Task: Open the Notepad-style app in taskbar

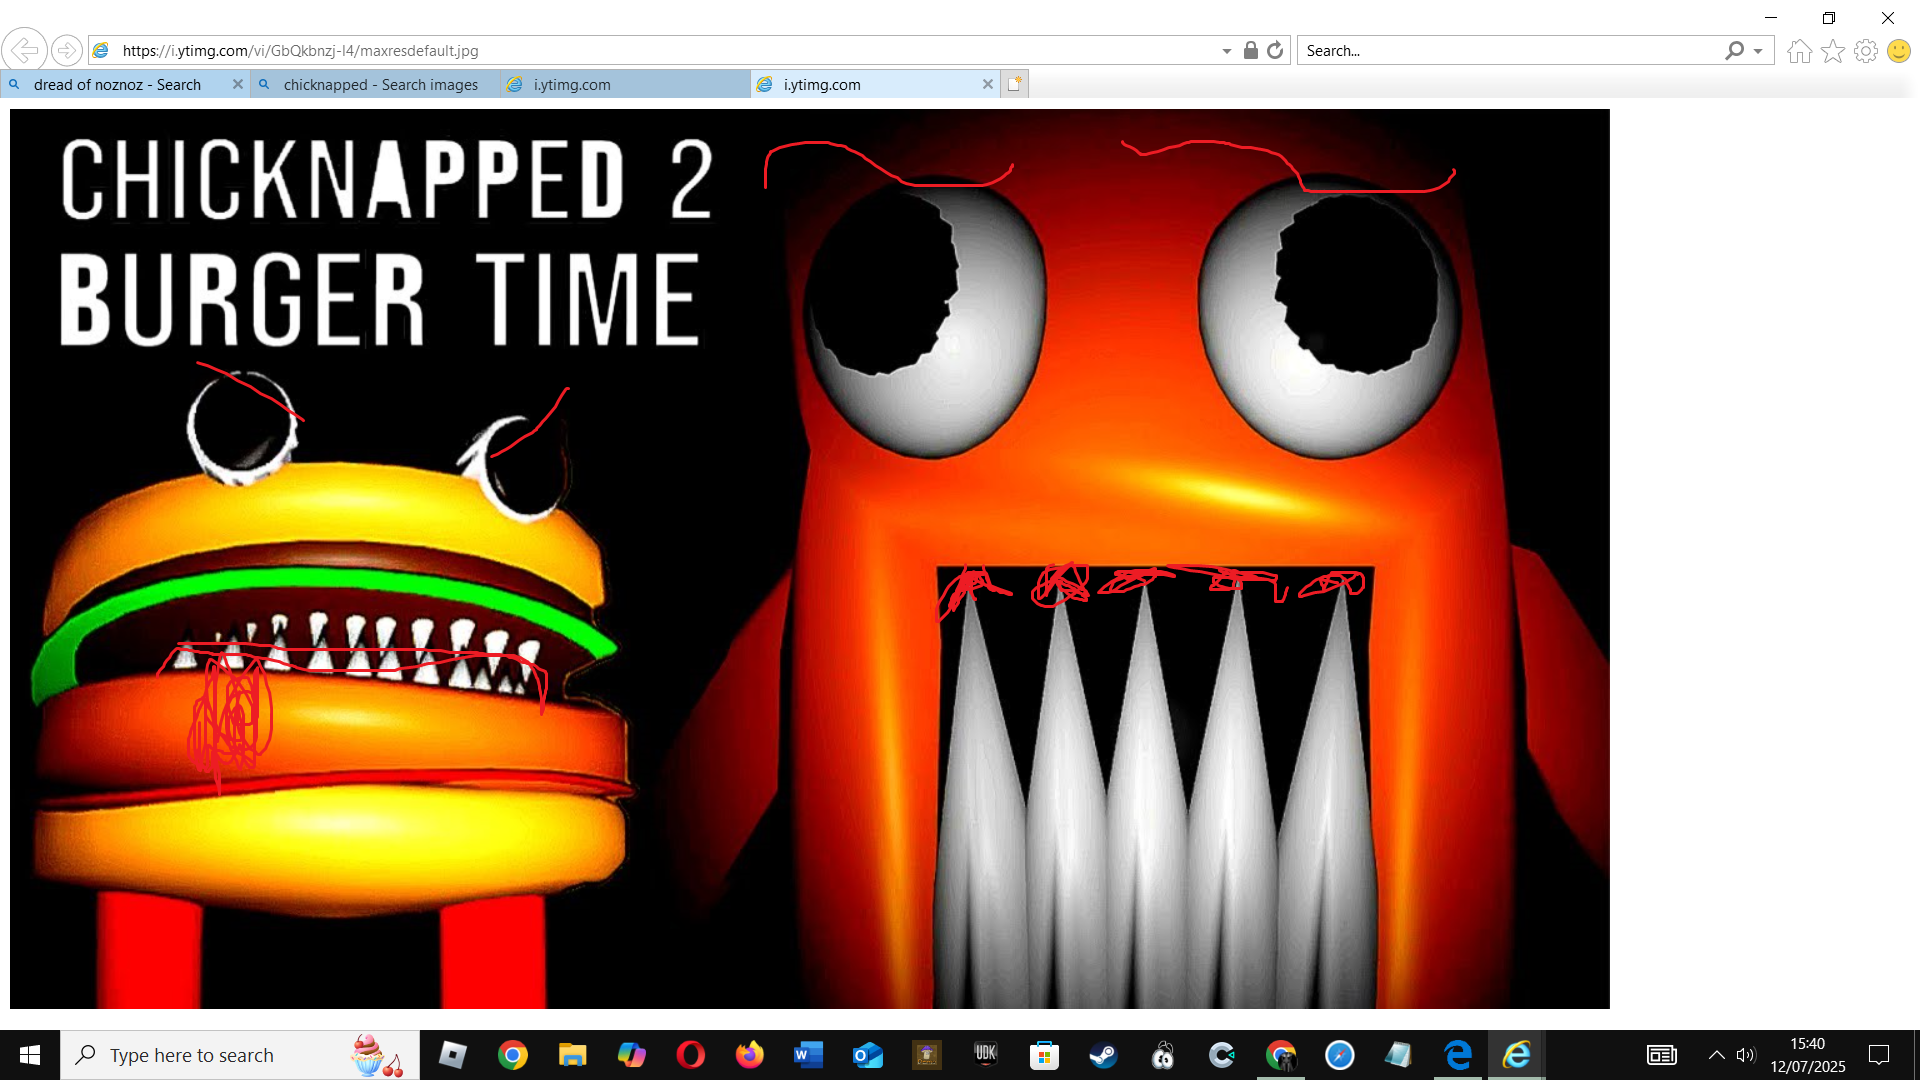Action: (x=1399, y=1055)
